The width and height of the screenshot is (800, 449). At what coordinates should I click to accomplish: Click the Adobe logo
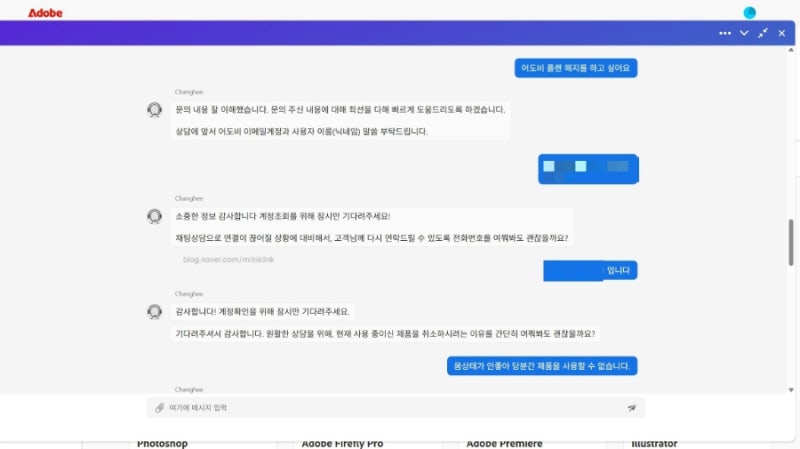45,13
